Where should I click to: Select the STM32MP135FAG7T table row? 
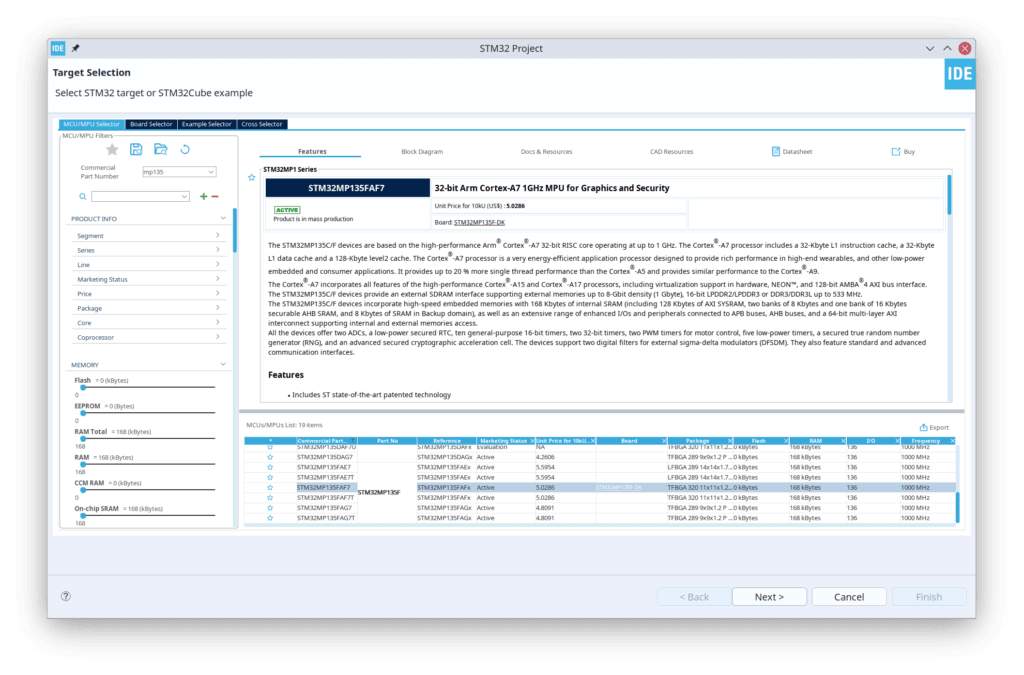(x=600, y=518)
